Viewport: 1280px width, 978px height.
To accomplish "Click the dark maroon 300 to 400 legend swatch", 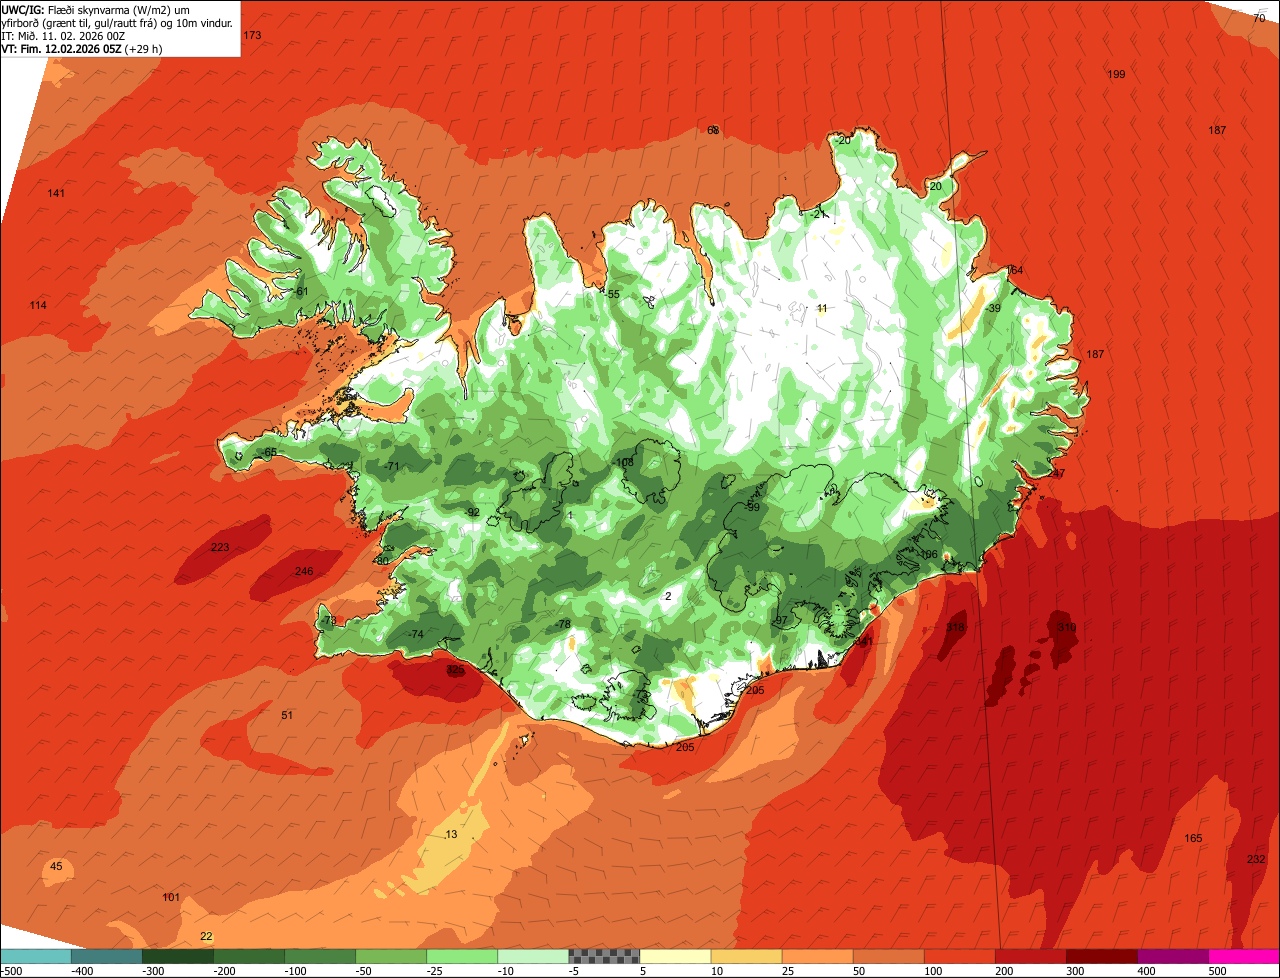I will point(1101,956).
